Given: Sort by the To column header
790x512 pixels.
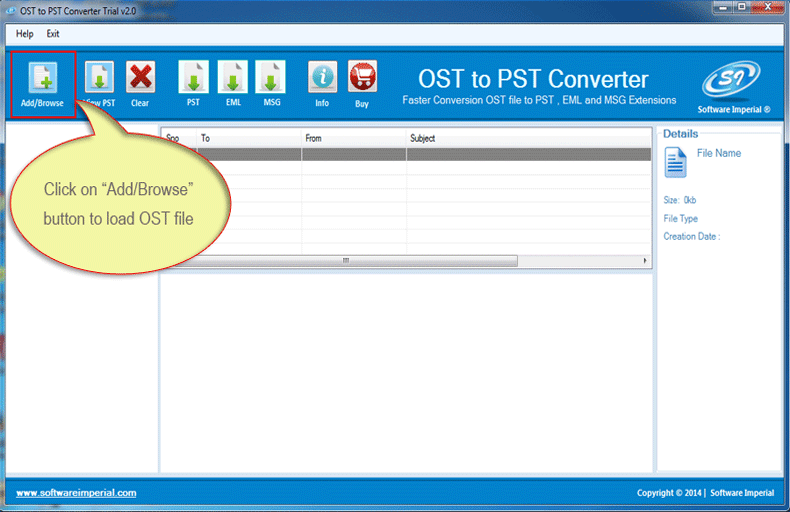Looking at the screenshot, I should tap(249, 138).
